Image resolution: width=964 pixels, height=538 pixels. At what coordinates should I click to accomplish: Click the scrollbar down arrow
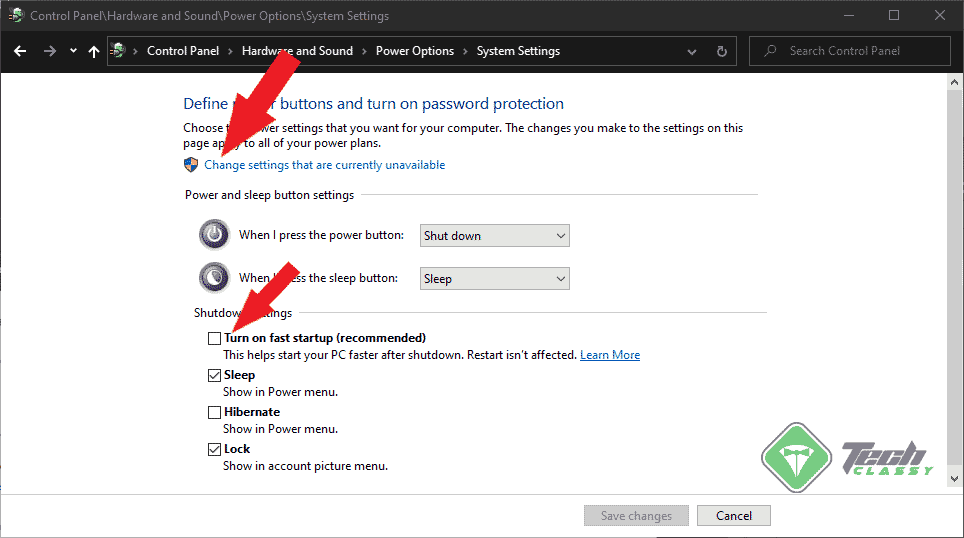pyautogui.click(x=954, y=478)
